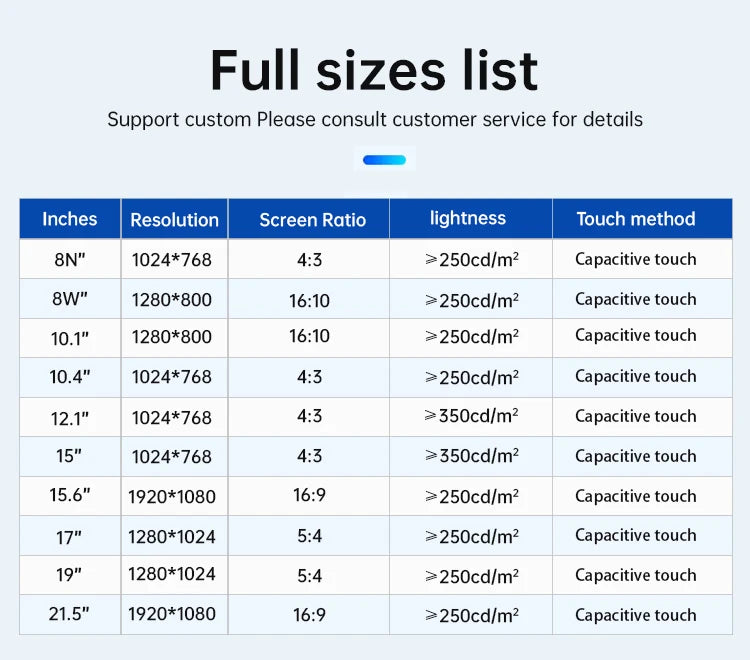Click the lightness column header
This screenshot has width=750, height=660.
pos(468,218)
